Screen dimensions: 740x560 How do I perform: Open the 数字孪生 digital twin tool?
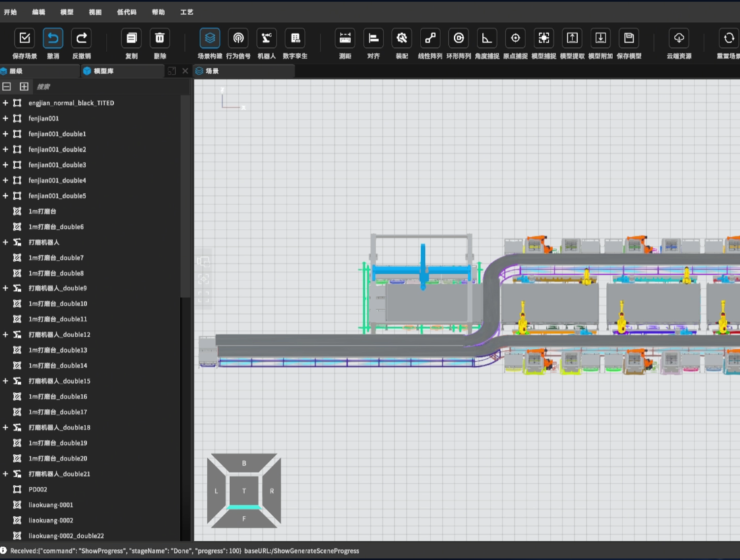[295, 38]
